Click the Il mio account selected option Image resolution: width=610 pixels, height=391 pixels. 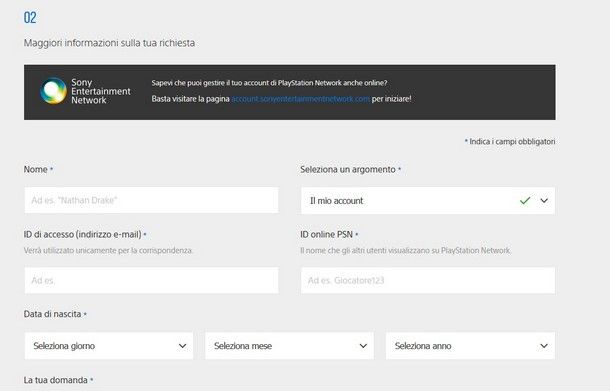pos(337,201)
